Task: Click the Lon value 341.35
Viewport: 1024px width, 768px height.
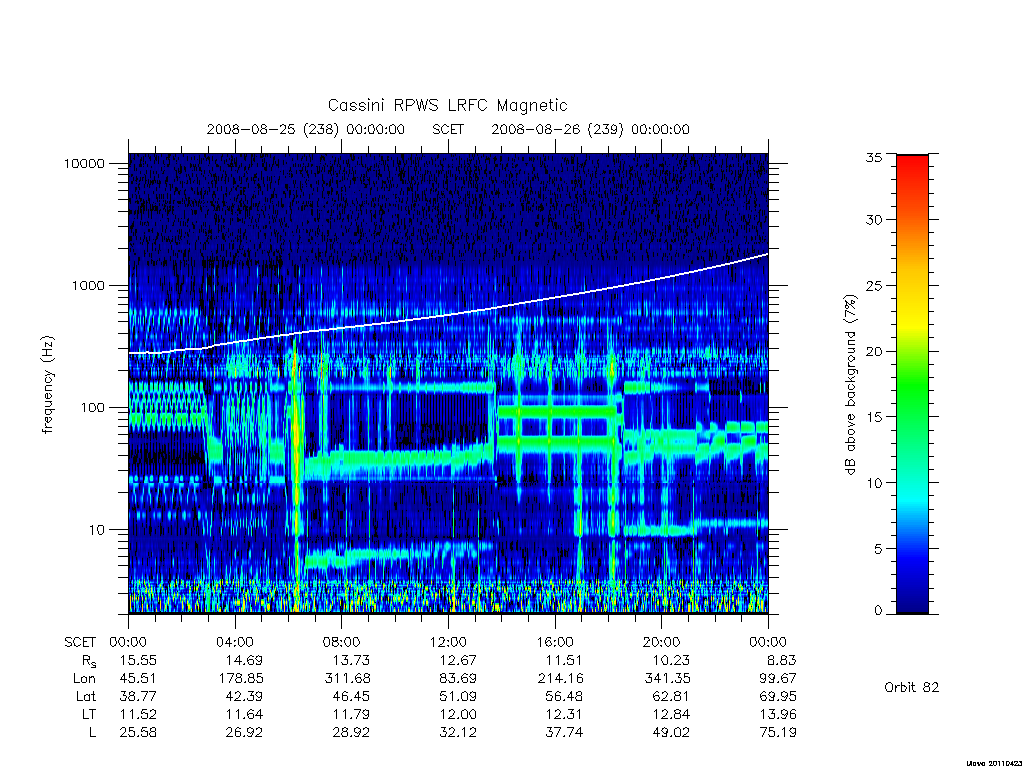Action: click(666, 679)
